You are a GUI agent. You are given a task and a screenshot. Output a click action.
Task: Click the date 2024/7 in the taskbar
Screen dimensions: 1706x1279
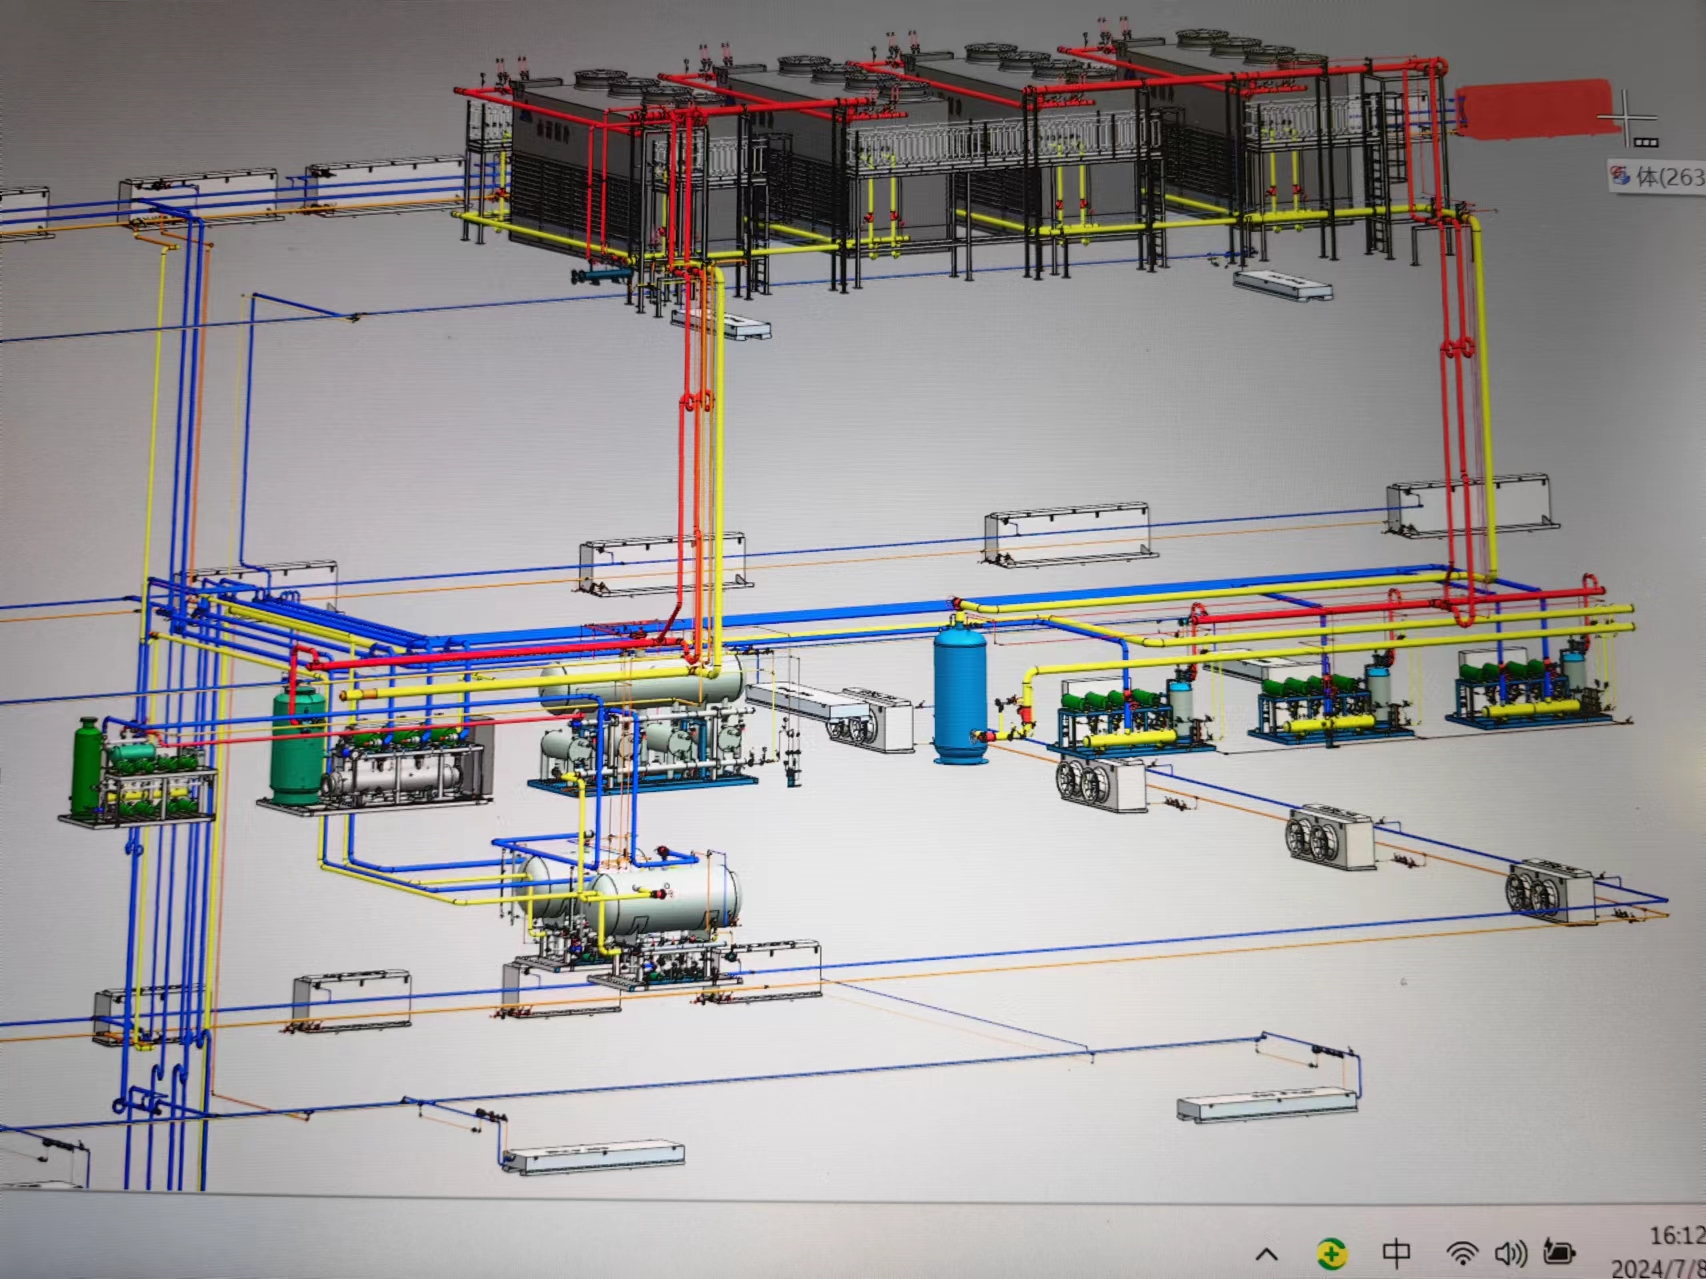point(1660,1268)
